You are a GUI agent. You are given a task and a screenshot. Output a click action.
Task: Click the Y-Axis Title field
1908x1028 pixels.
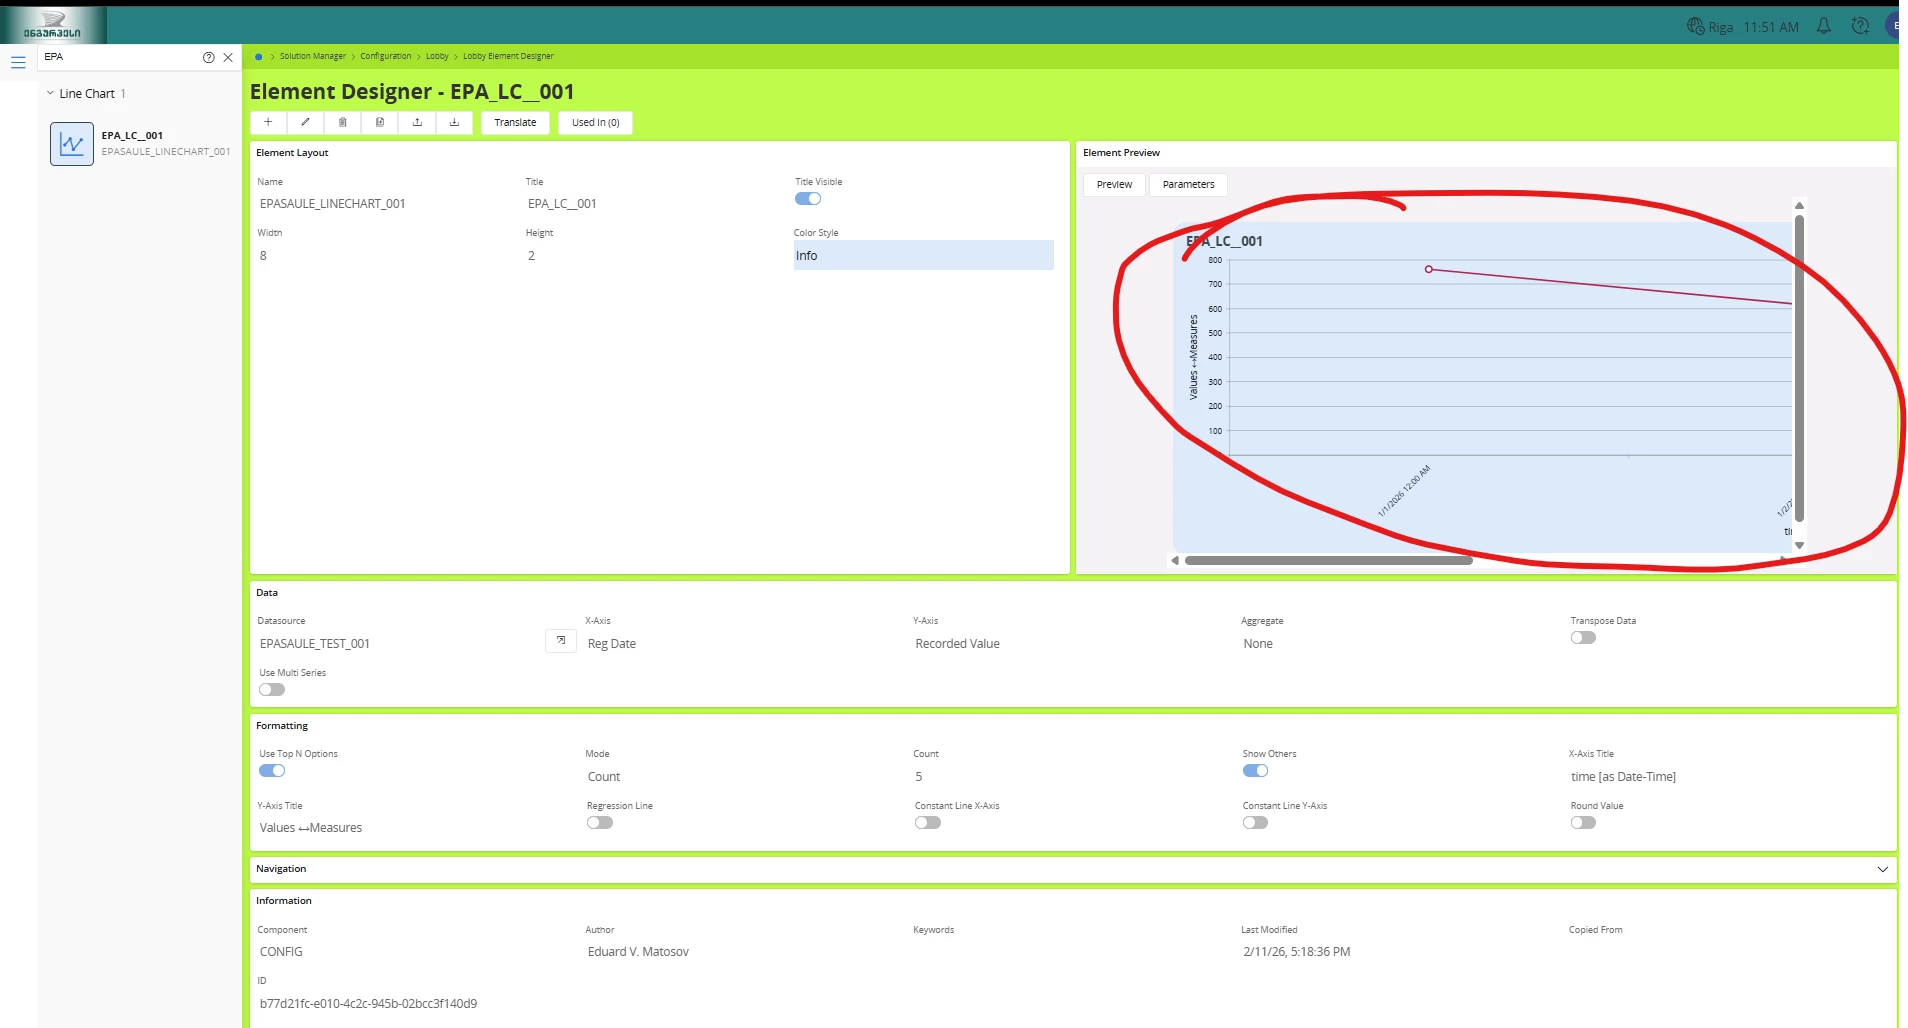pos(416,828)
